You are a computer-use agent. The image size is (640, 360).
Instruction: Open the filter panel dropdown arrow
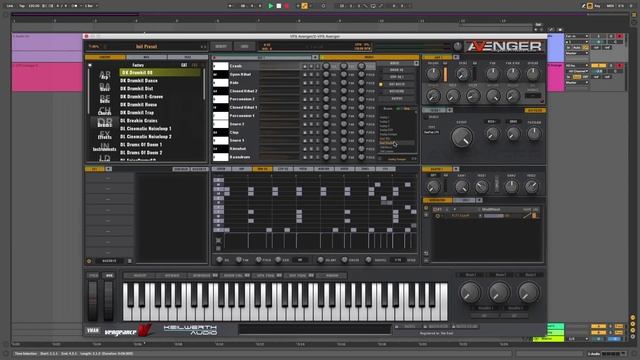pyautogui.click(x=449, y=110)
